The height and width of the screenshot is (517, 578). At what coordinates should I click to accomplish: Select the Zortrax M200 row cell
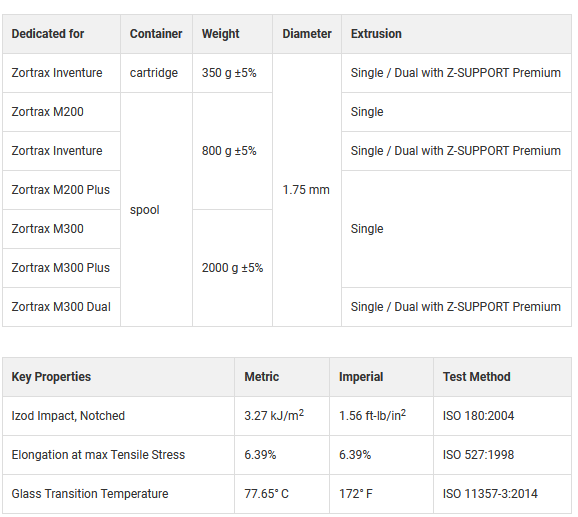tap(61, 112)
